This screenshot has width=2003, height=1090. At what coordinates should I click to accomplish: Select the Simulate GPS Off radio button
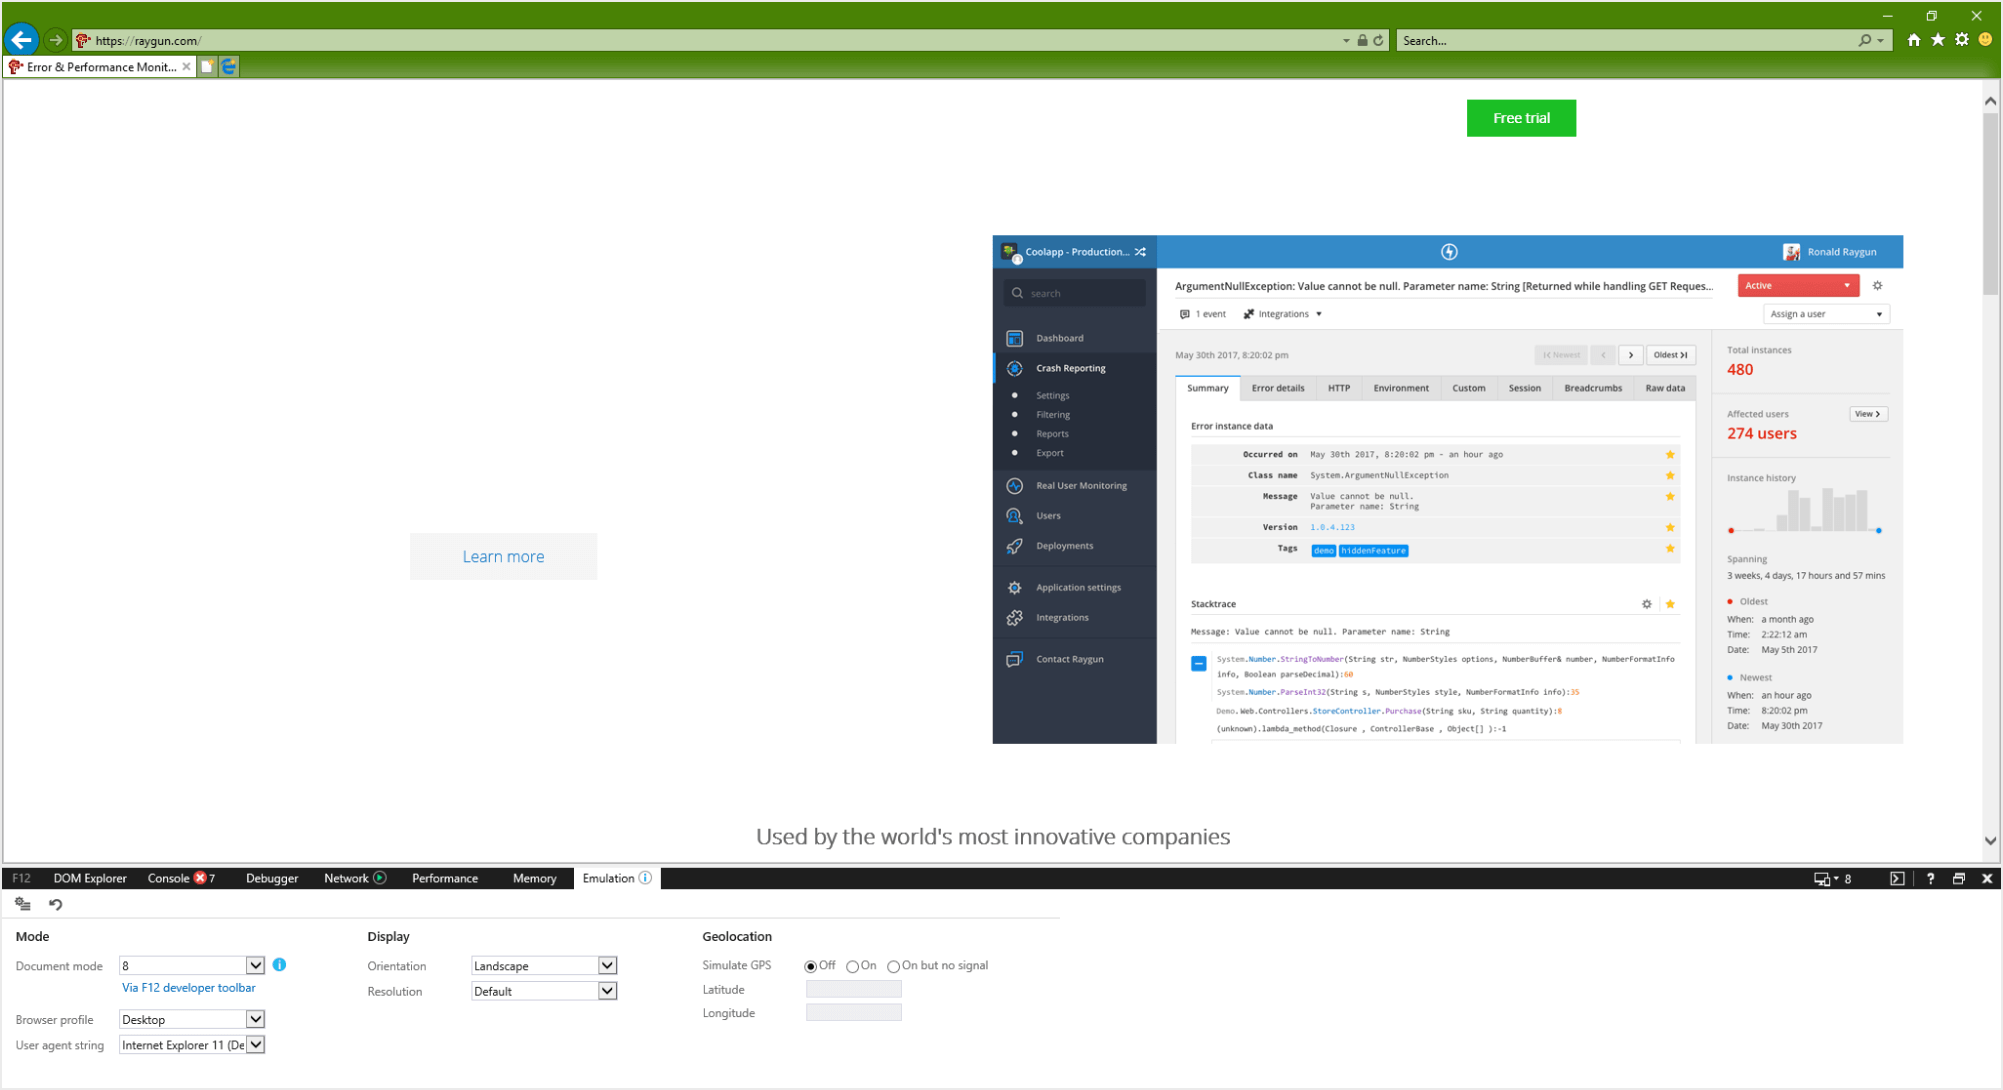click(x=810, y=966)
